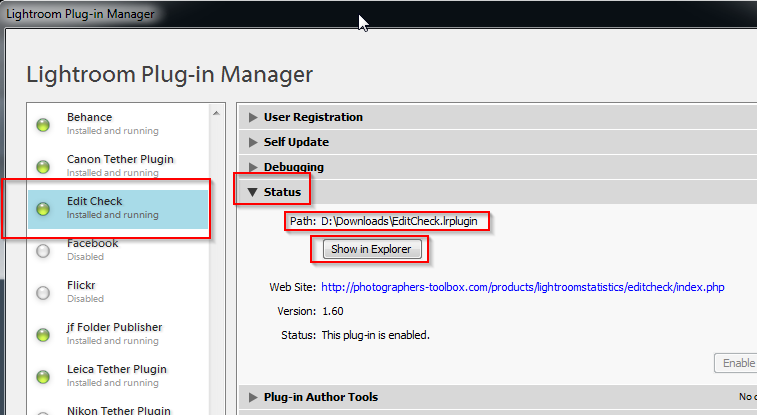757x415 pixels.
Task: Click the Nikon Tether Plugin status icon
Action: pos(43,410)
